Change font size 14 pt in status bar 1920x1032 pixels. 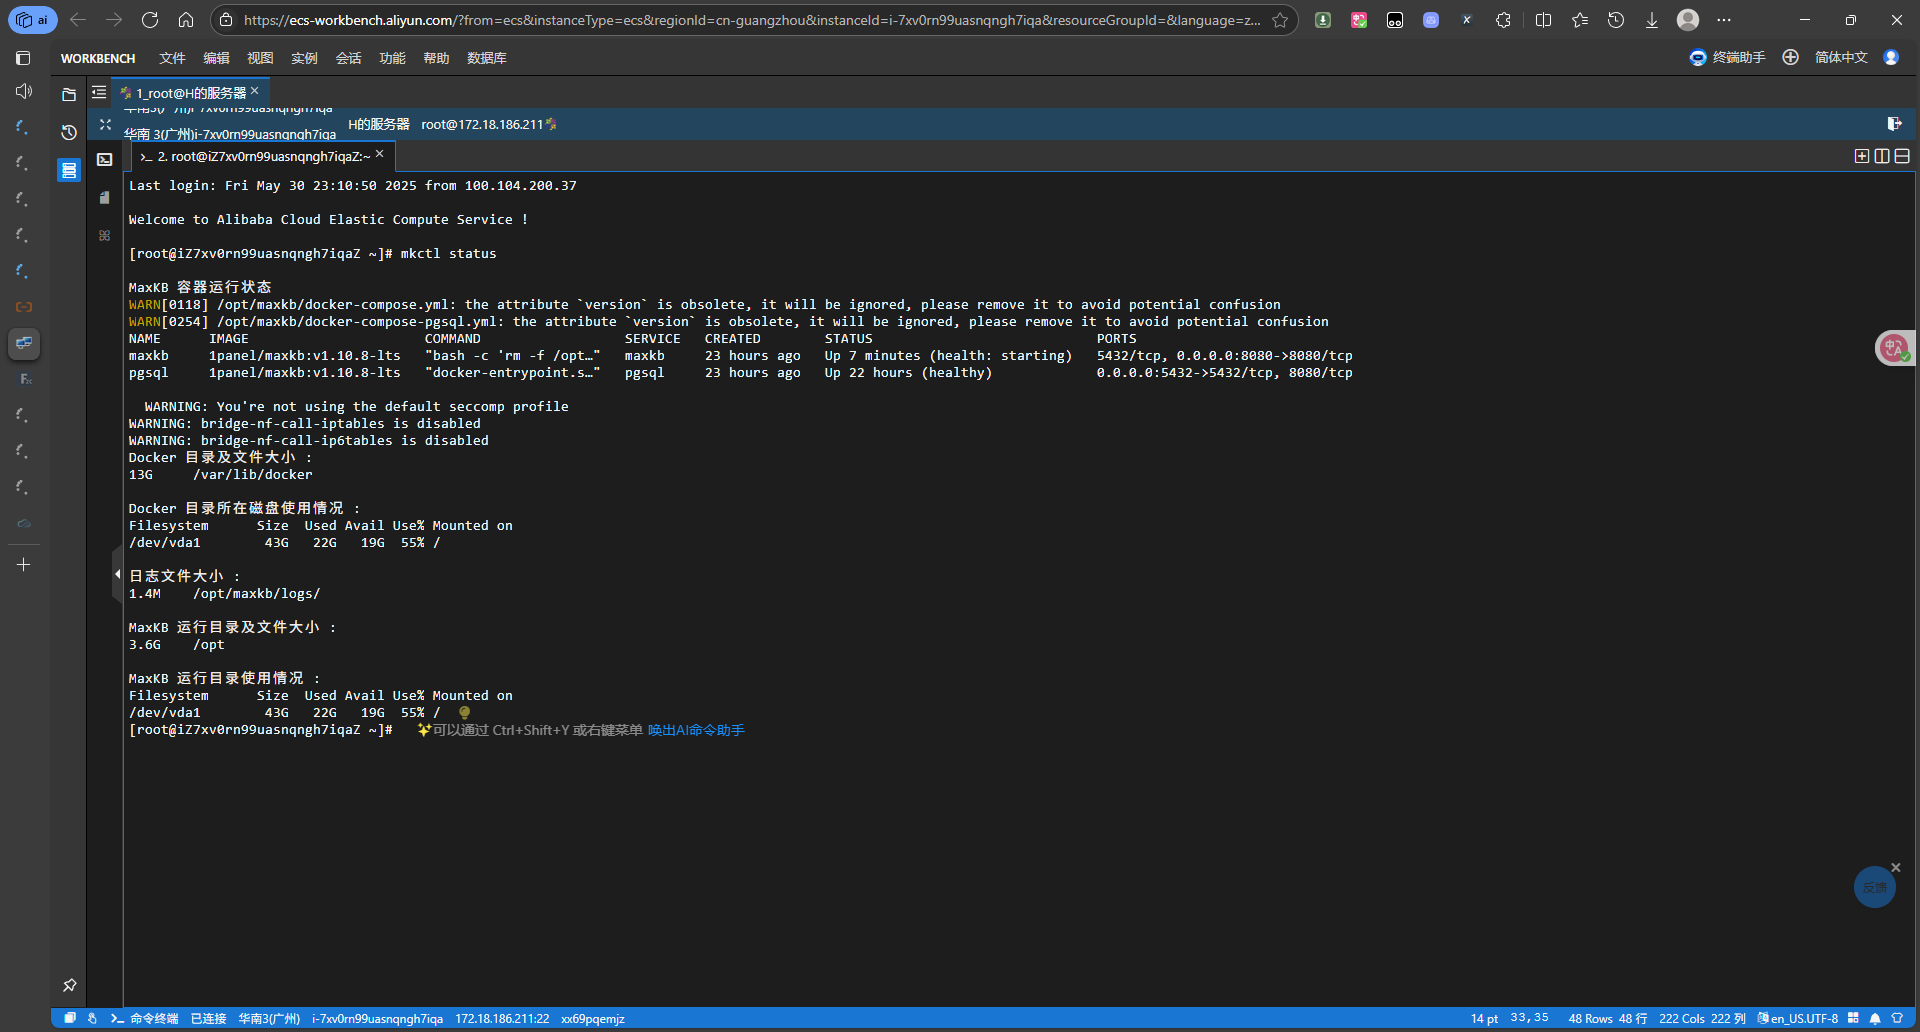(x=1484, y=1019)
